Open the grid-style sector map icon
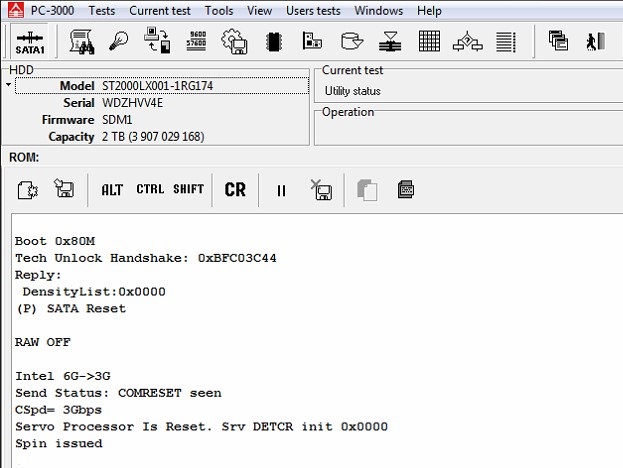Image resolution: width=623 pixels, height=468 pixels. click(429, 42)
